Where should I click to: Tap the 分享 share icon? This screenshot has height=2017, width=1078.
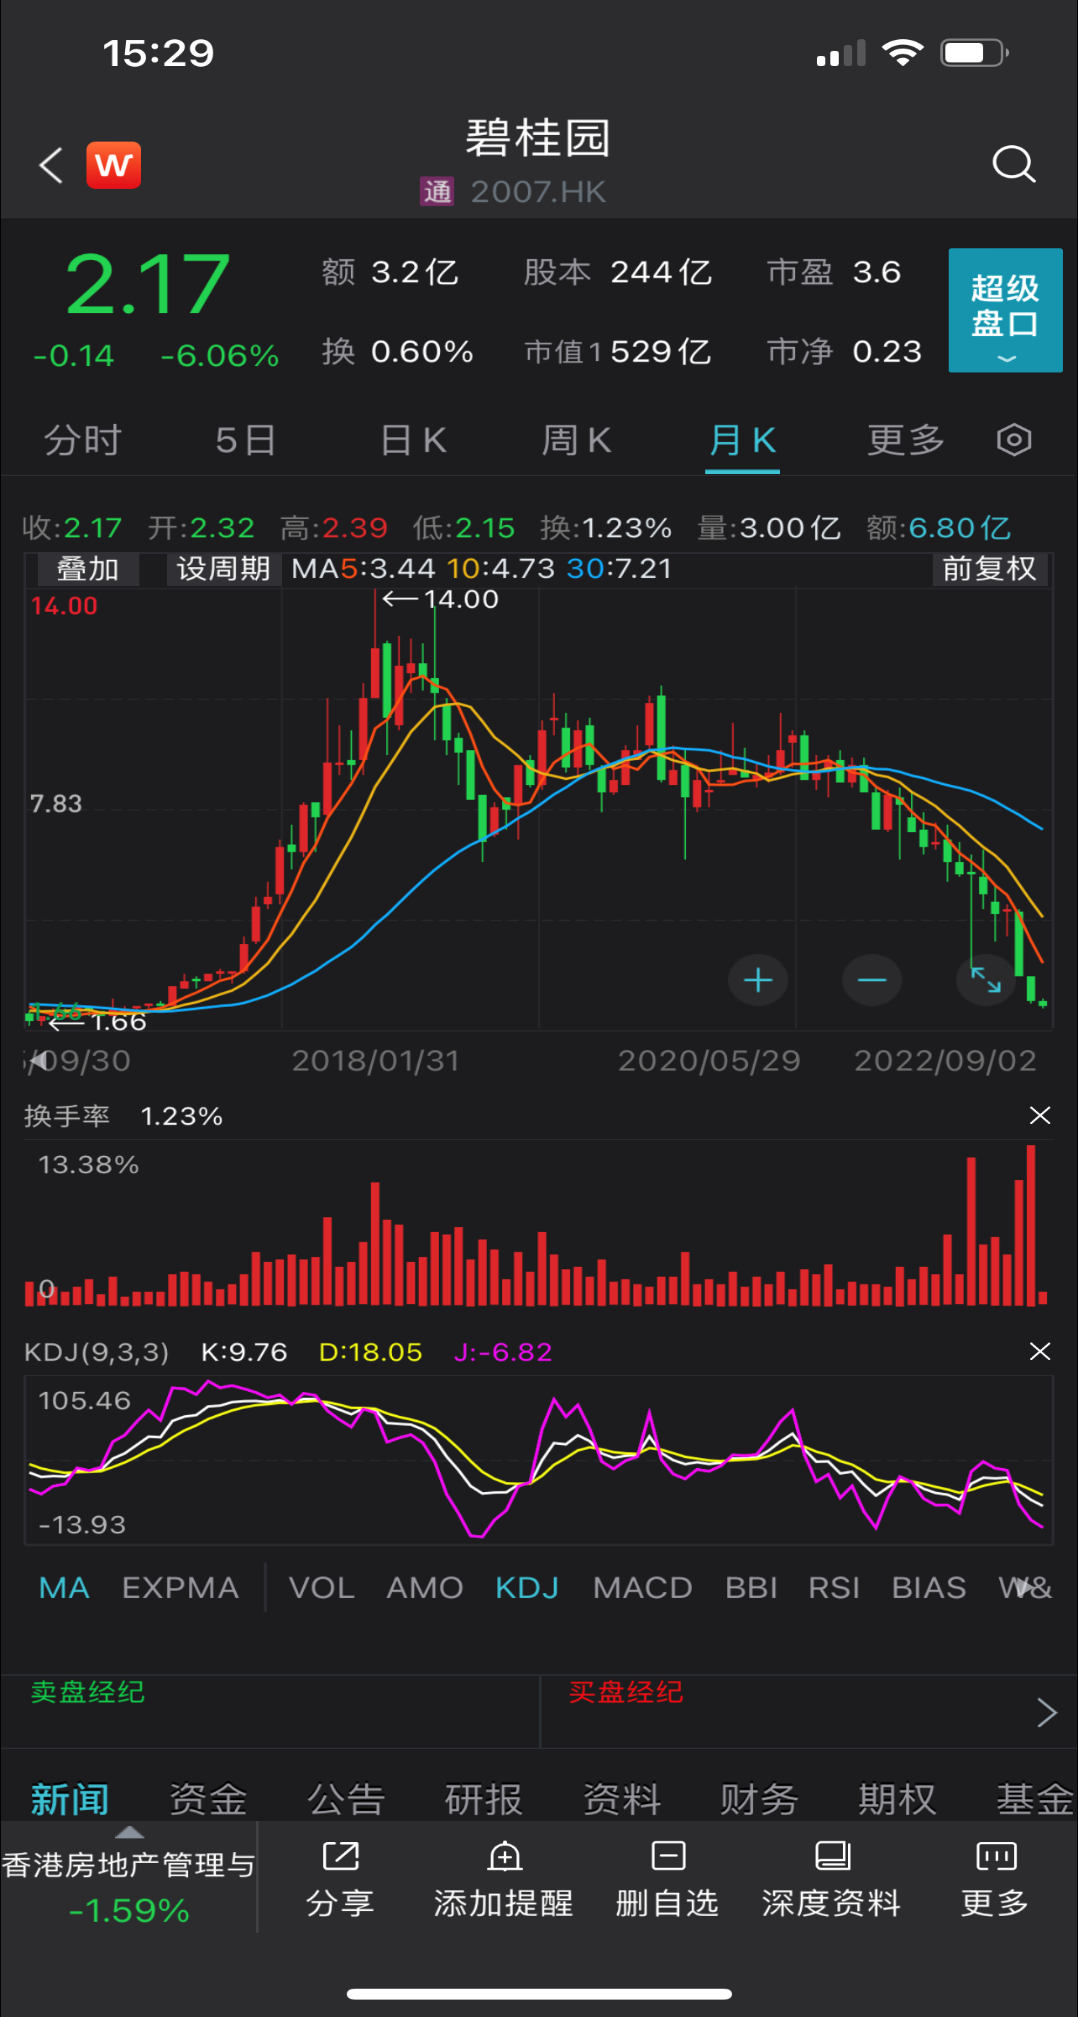[340, 1857]
